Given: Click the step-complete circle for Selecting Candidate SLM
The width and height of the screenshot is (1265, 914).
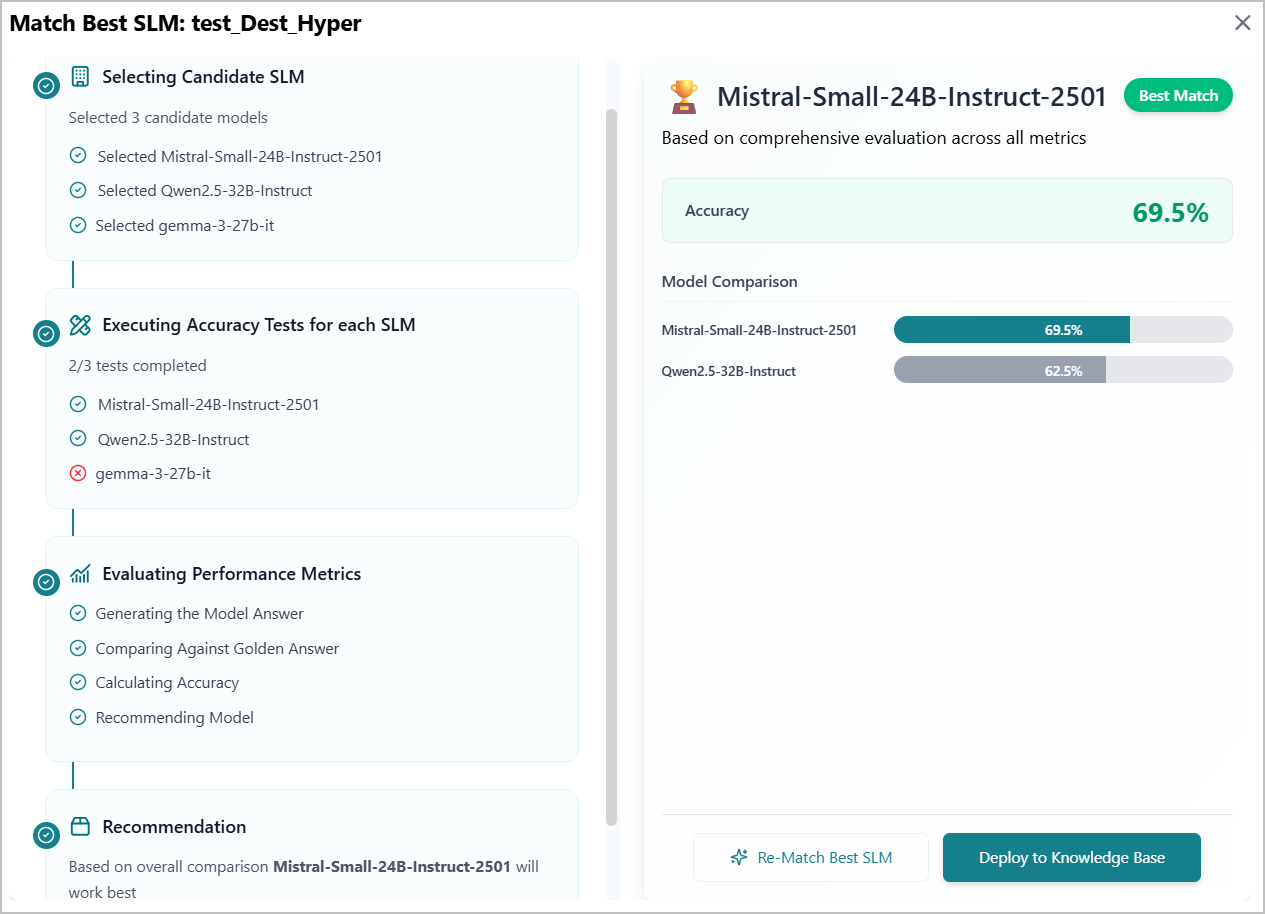Looking at the screenshot, I should coord(46,86).
